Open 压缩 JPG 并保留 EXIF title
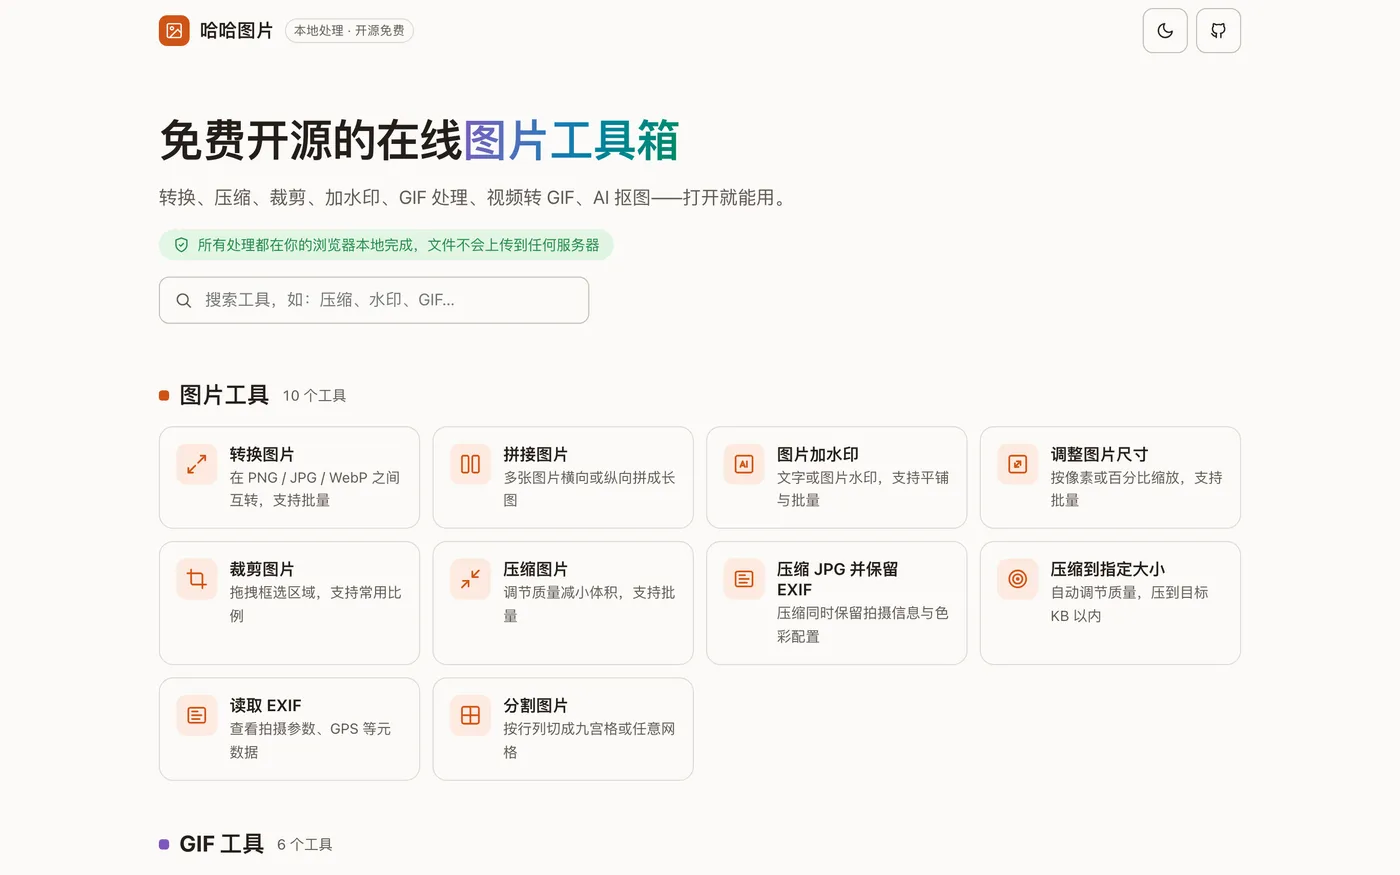Image resolution: width=1400 pixels, height=875 pixels. 838,579
